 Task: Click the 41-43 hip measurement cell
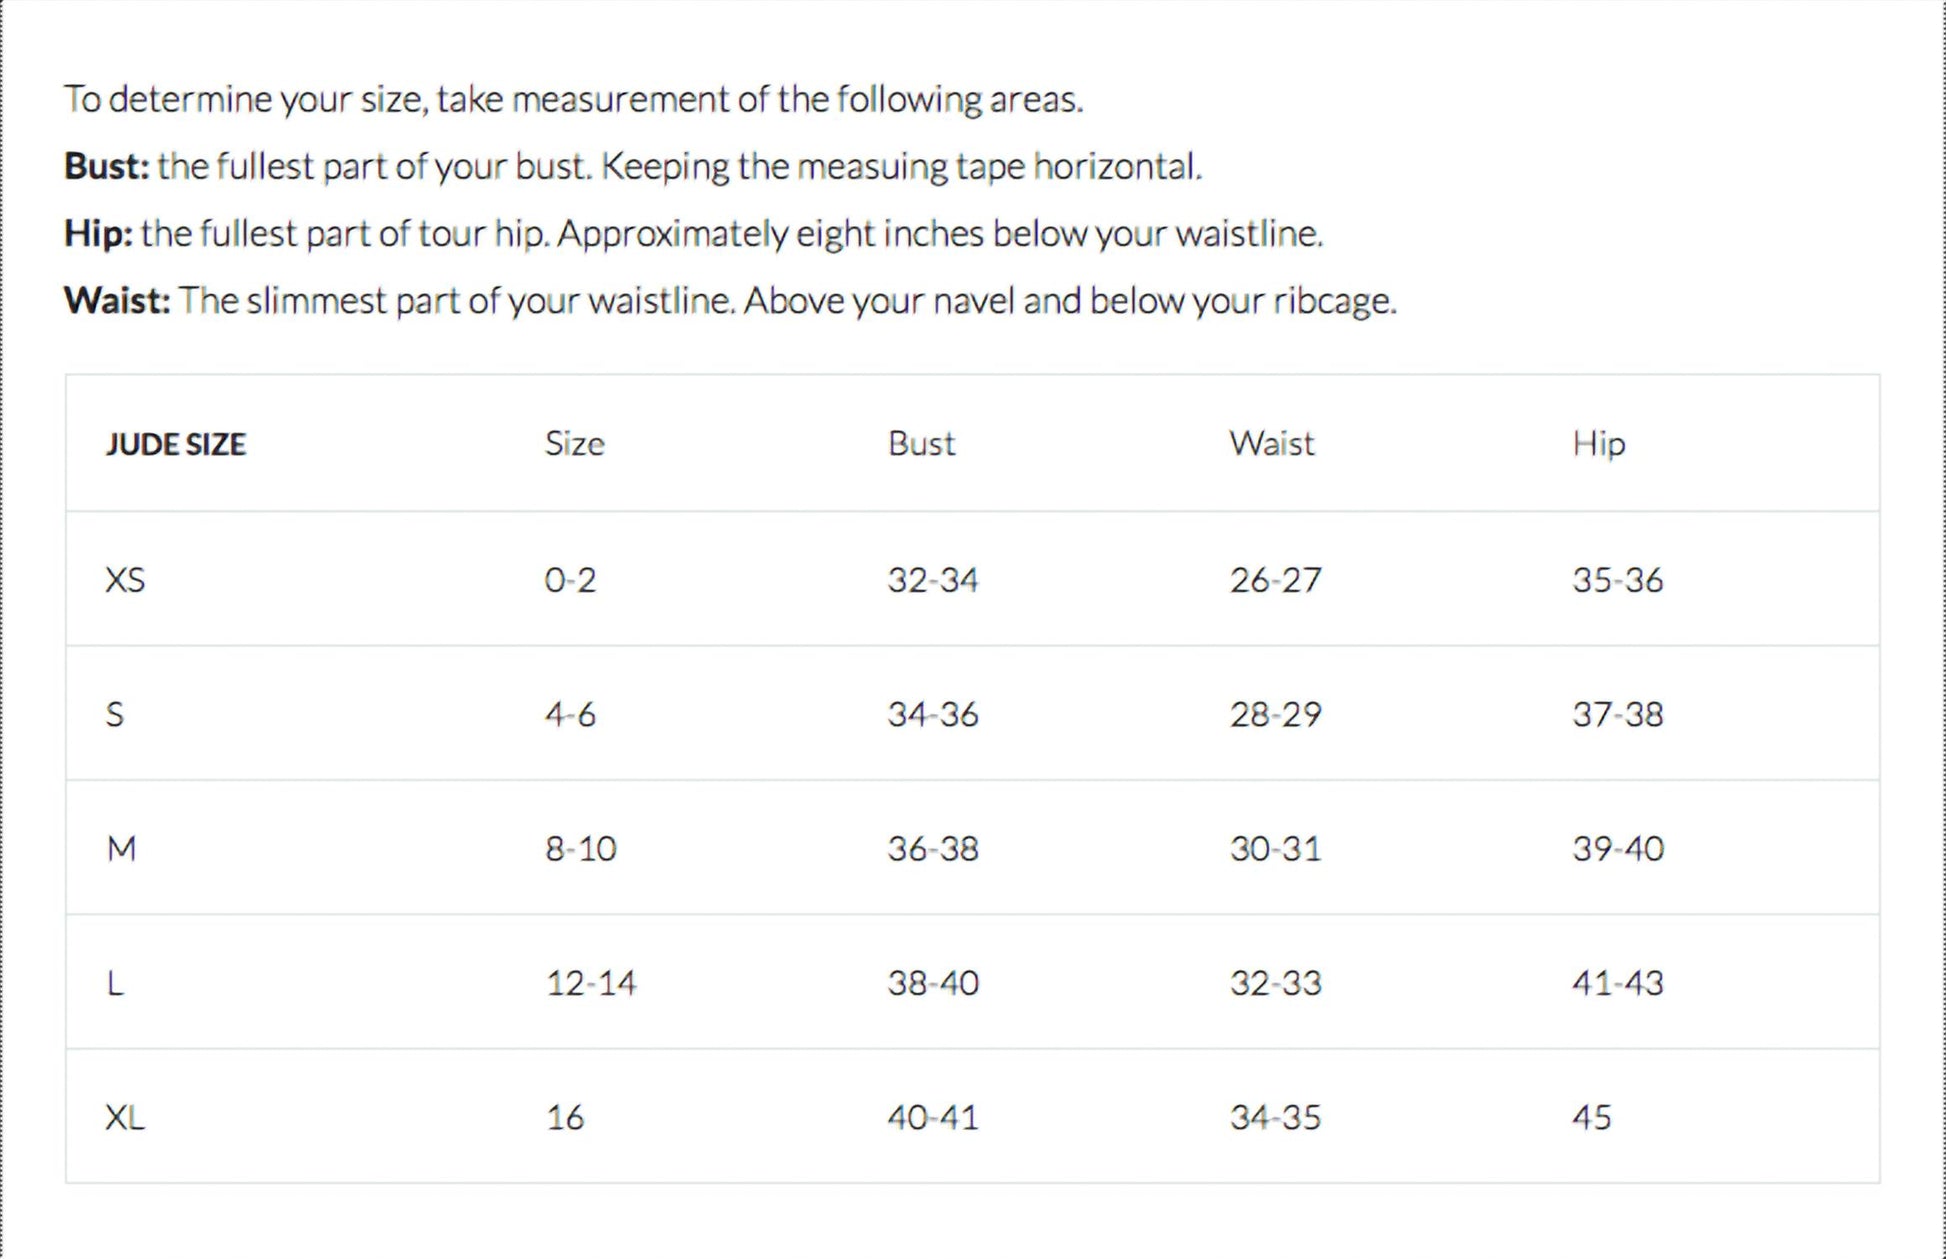tap(1617, 983)
